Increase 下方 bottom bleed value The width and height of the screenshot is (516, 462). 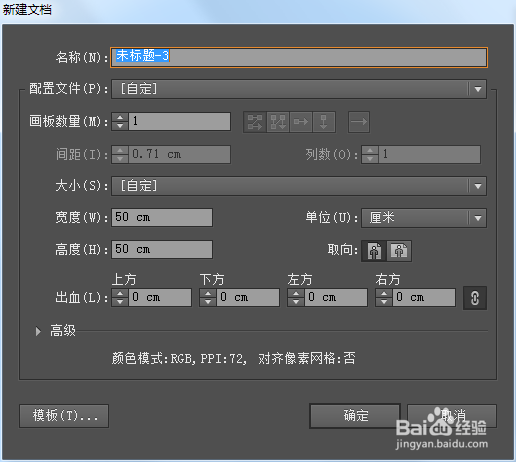[x=208, y=293]
